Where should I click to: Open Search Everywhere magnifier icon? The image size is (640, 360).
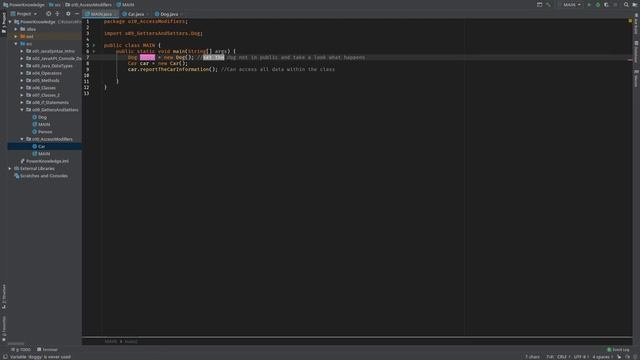[626, 5]
